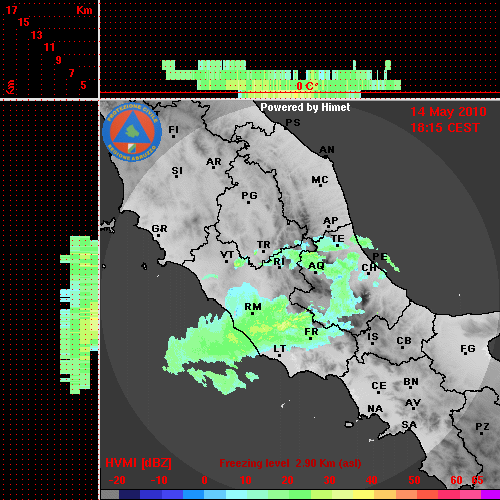This screenshot has width=500, height=500.
Task: Select the AQ station marker
Action: [x=316, y=267]
